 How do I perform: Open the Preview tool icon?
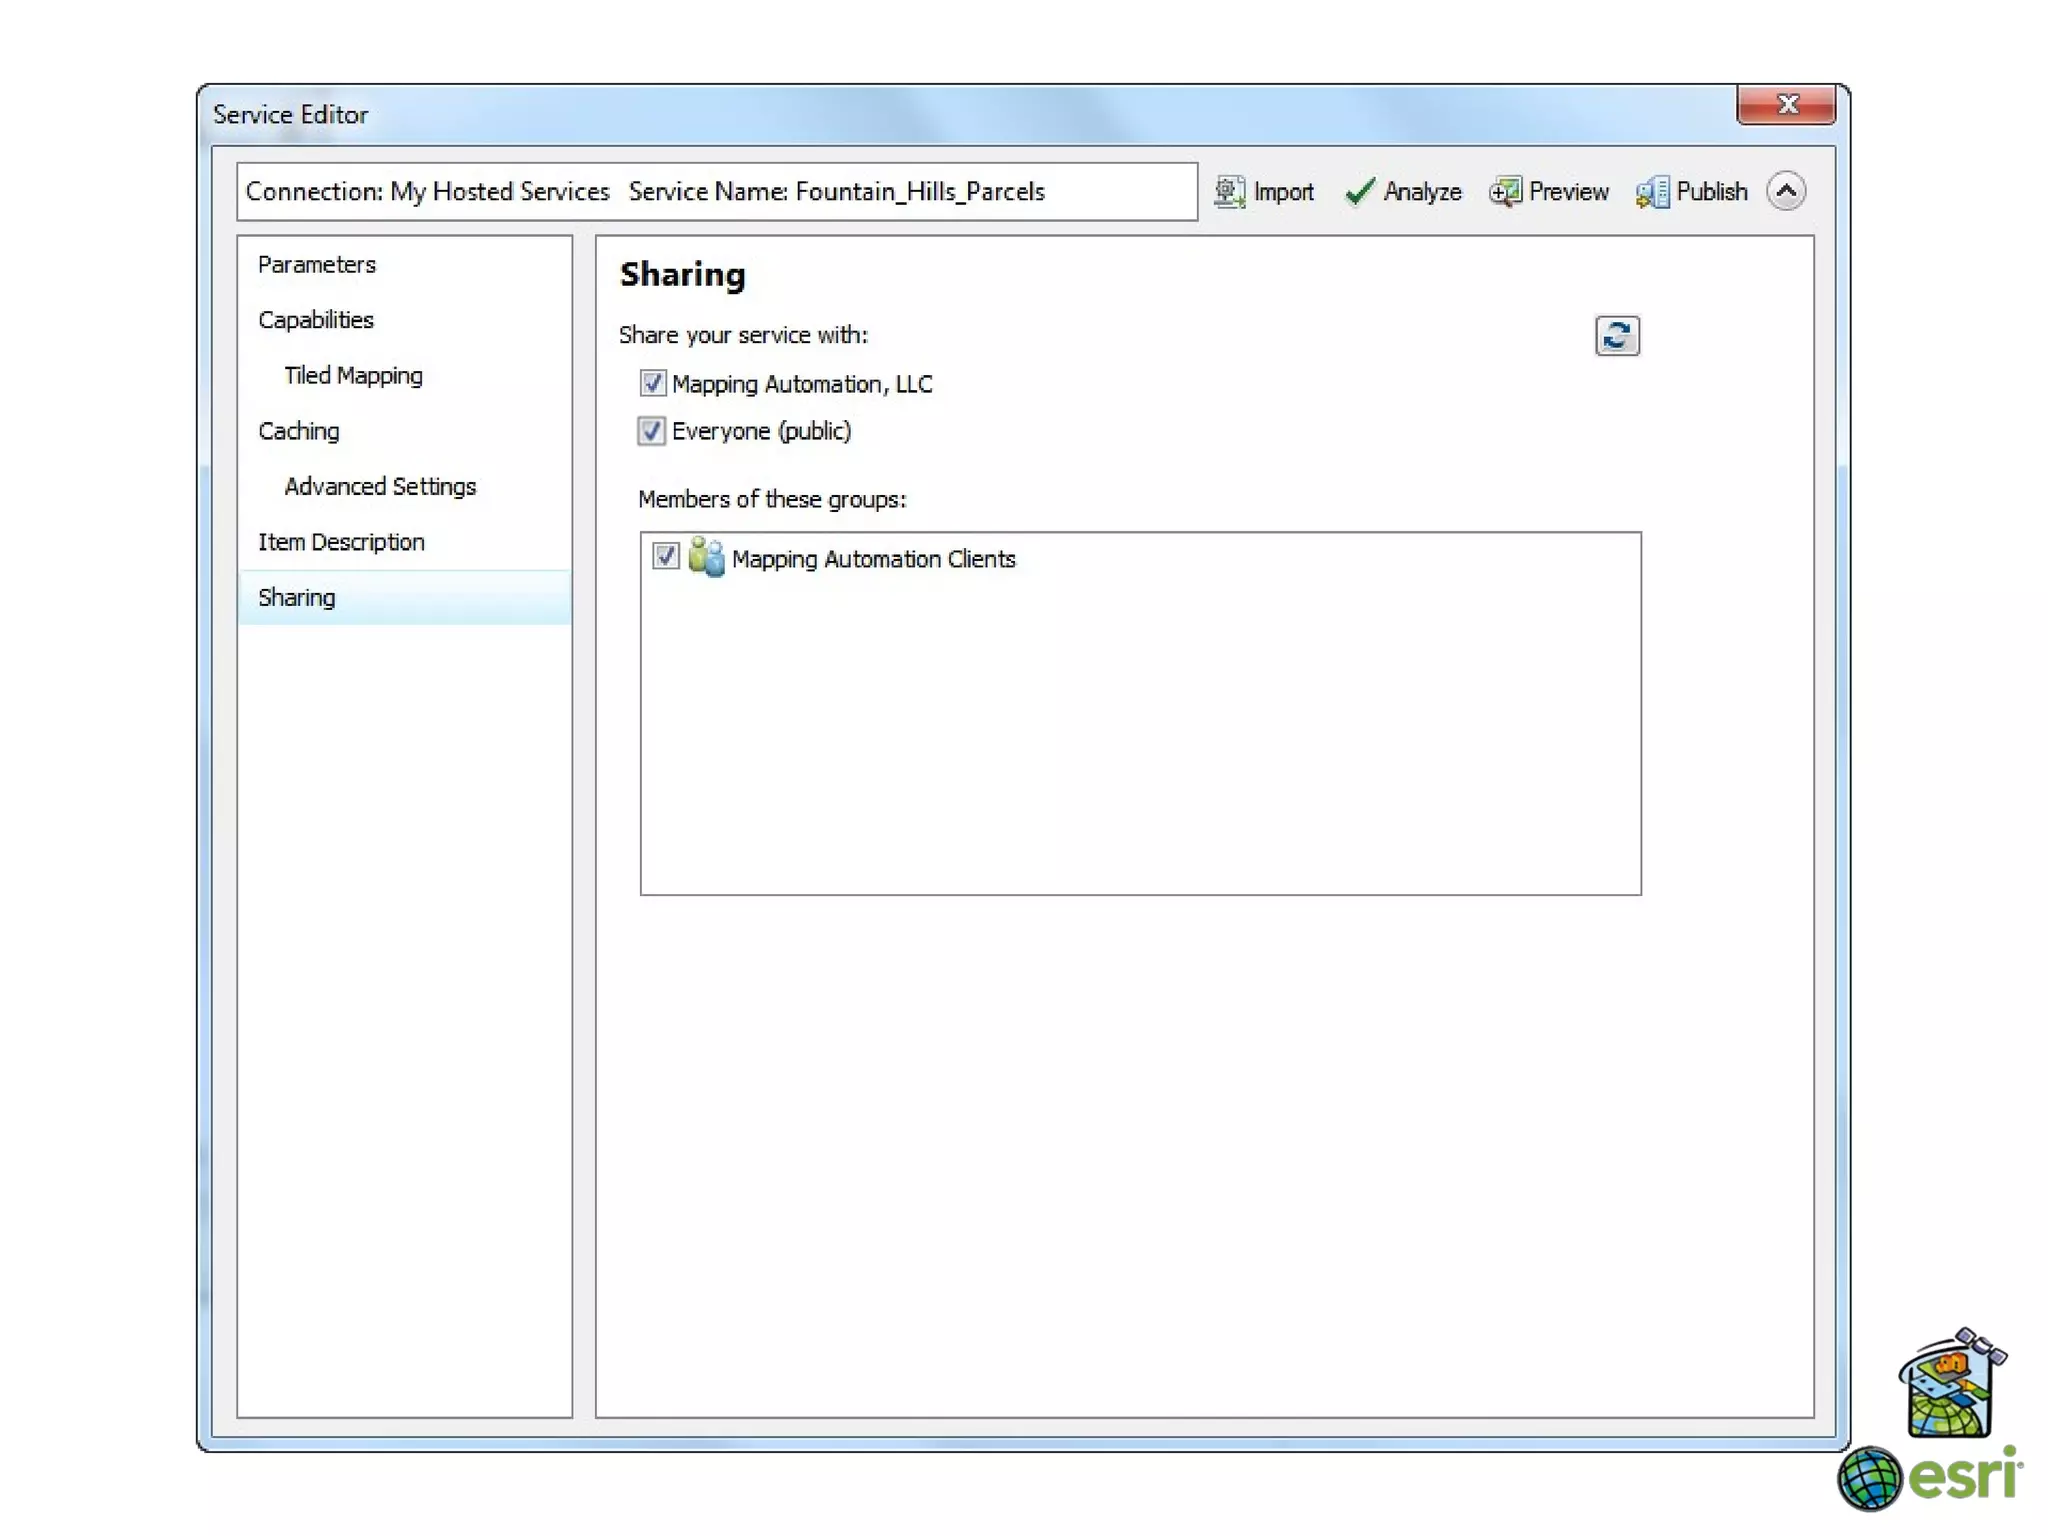pos(1504,191)
